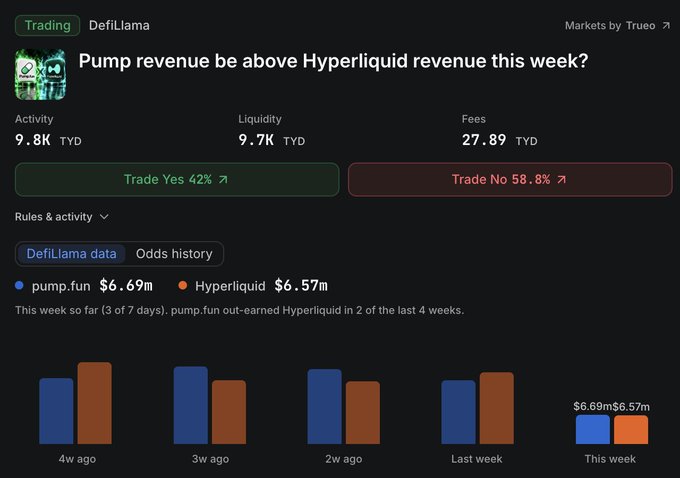
Task: Trade No at 58.8%
Action: (x=510, y=180)
